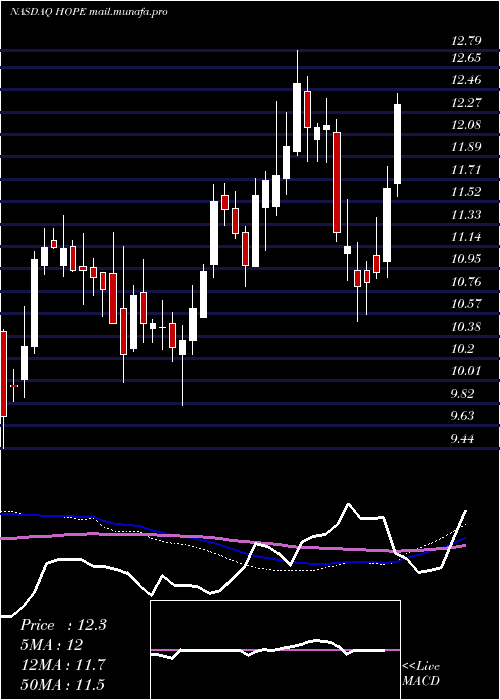Click the 9.44 price axis label

(463, 439)
